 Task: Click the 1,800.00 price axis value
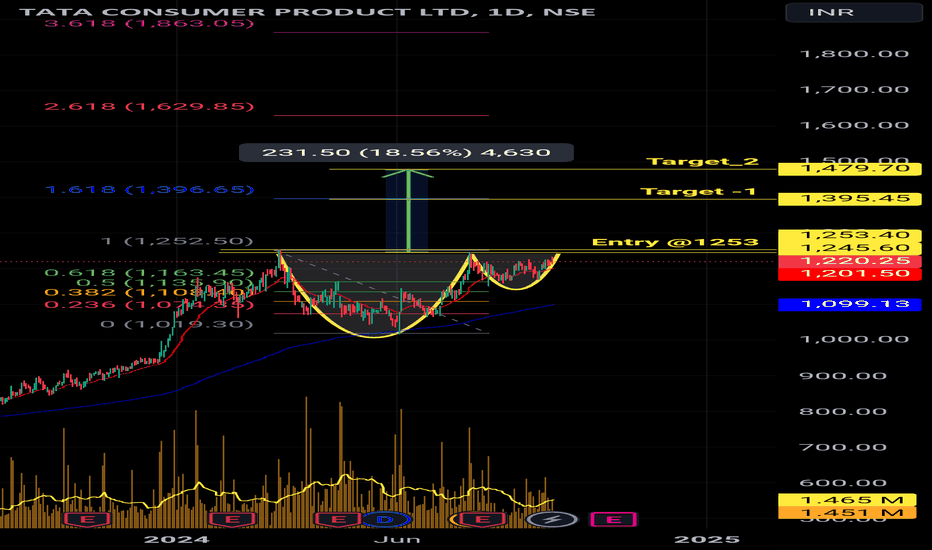click(855, 54)
